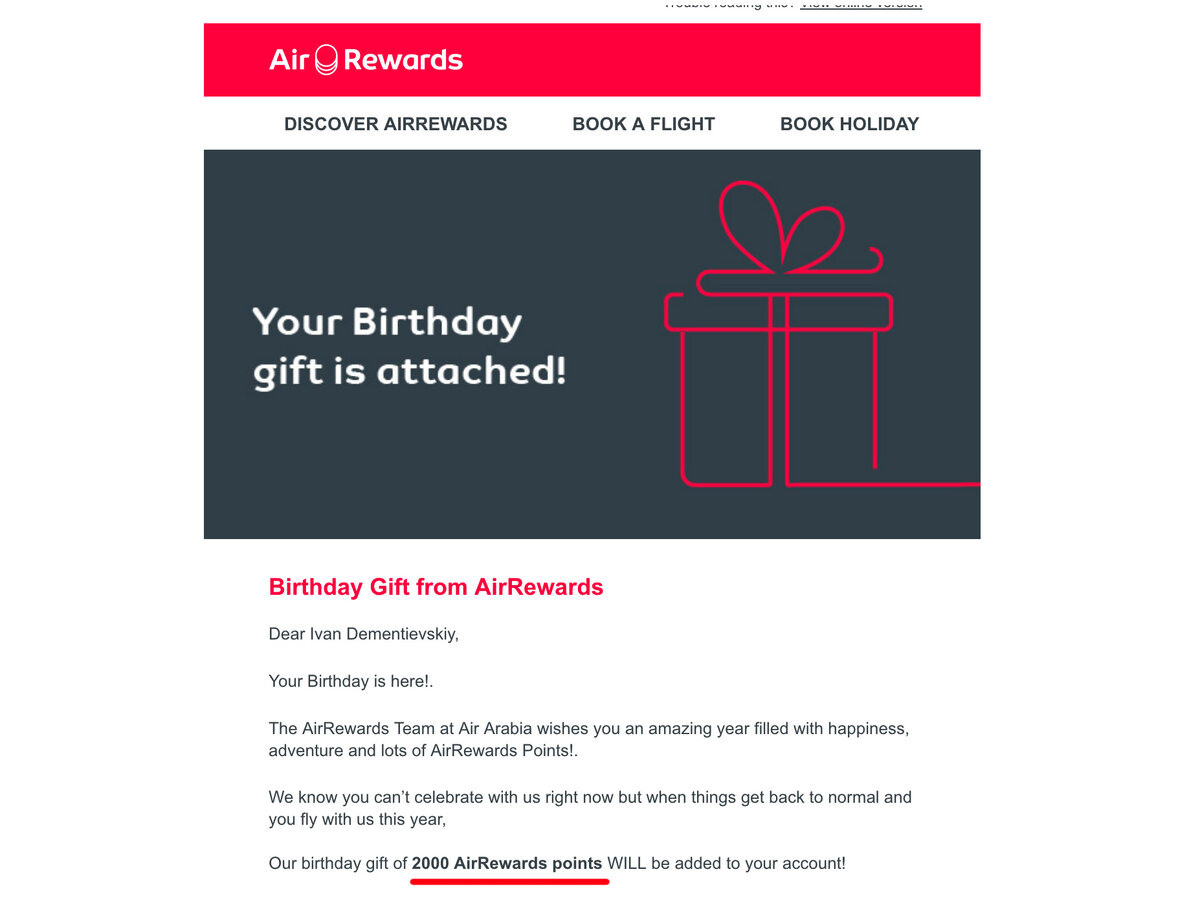Click the red underline beneath the points text
Viewport: 1200px width, 911px height.
click(x=510, y=881)
